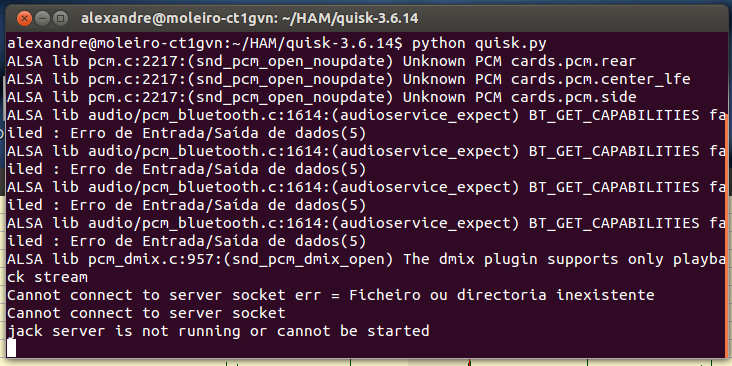Close the terminal window with the orange button
732x366 pixels.
point(24,19)
